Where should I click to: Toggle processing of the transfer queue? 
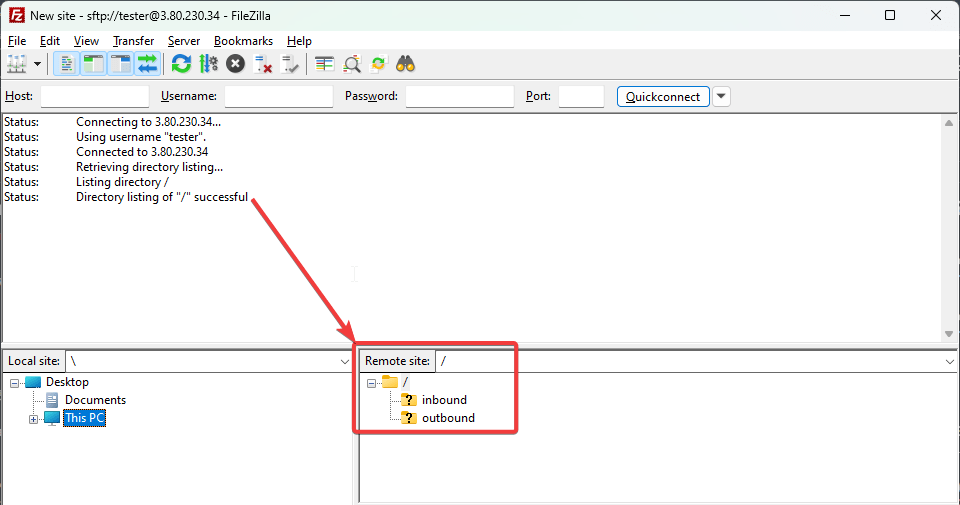[x=208, y=64]
